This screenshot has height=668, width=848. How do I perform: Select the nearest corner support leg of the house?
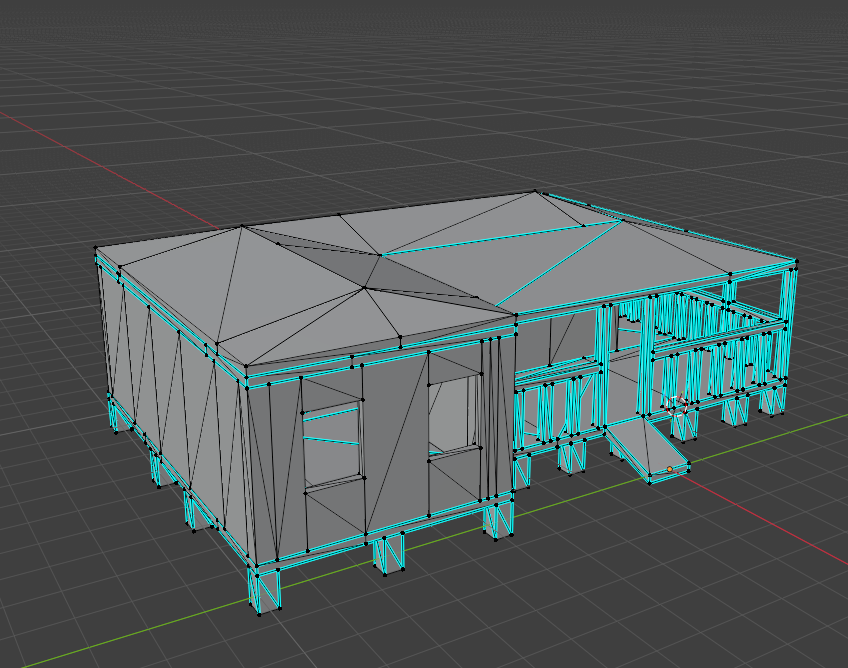(x=264, y=590)
